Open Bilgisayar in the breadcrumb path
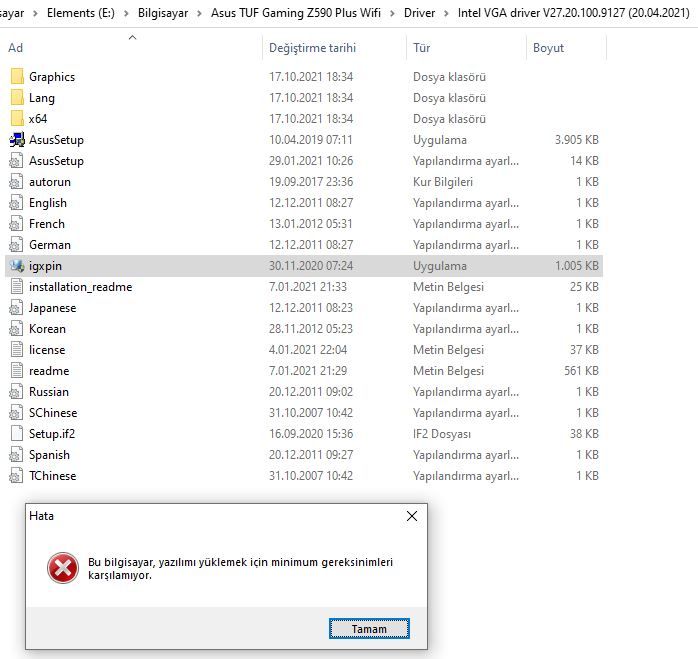Screen dimensions: 698x659 [x=163, y=13]
